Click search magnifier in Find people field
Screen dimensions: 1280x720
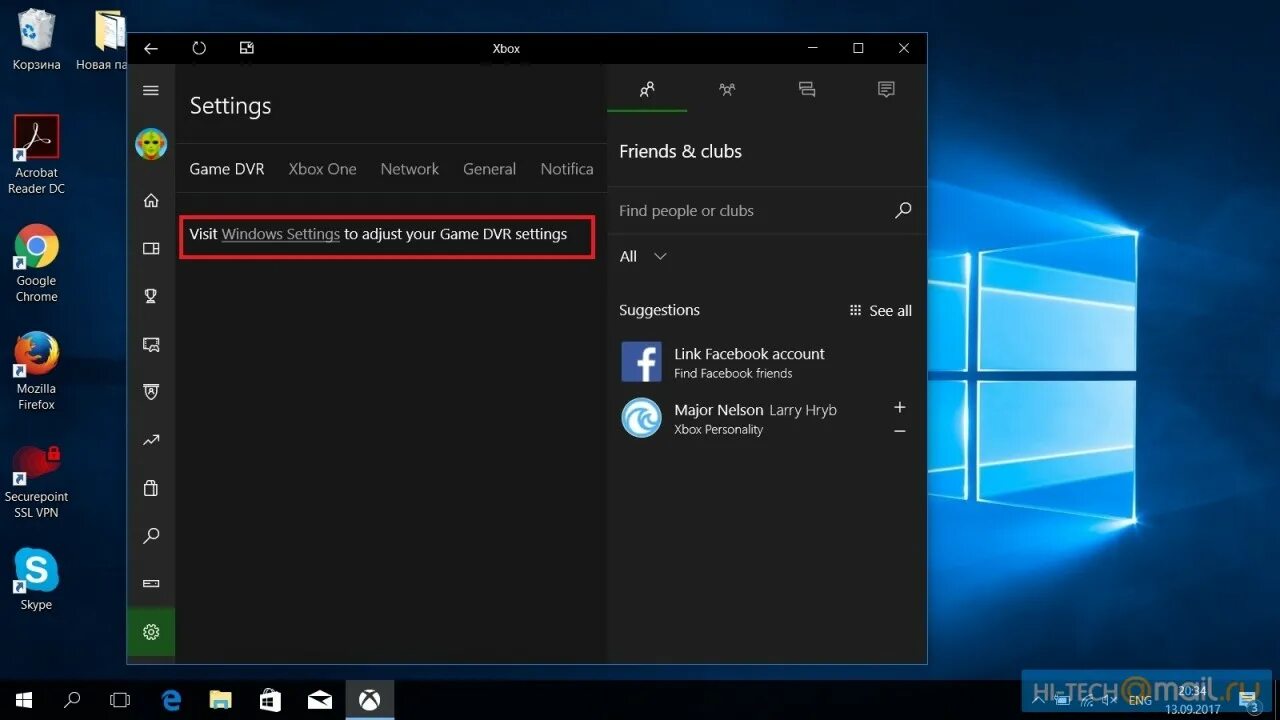(x=903, y=211)
